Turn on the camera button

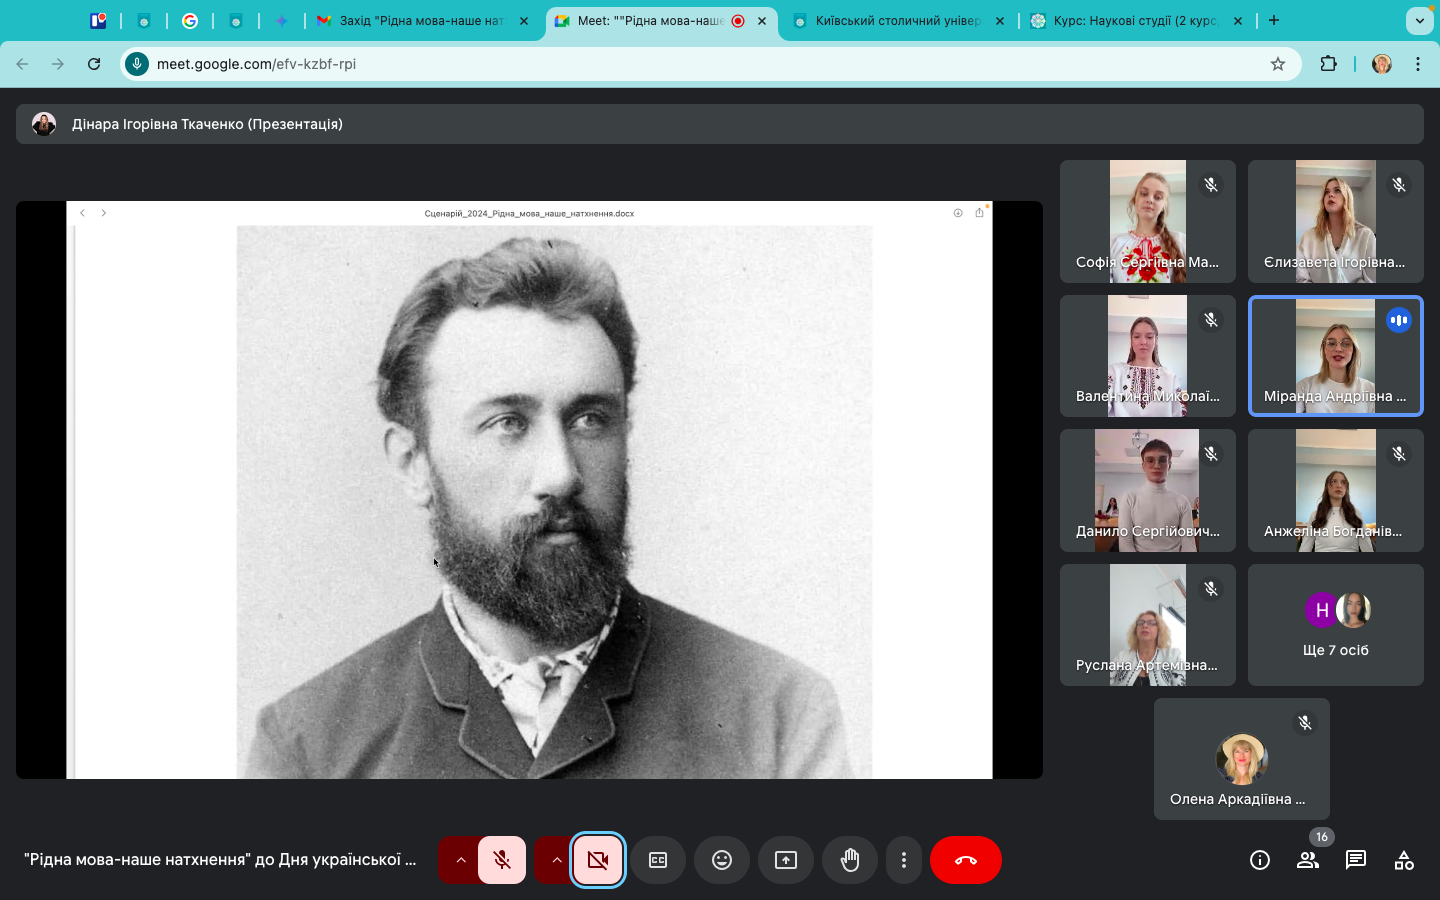[598, 860]
